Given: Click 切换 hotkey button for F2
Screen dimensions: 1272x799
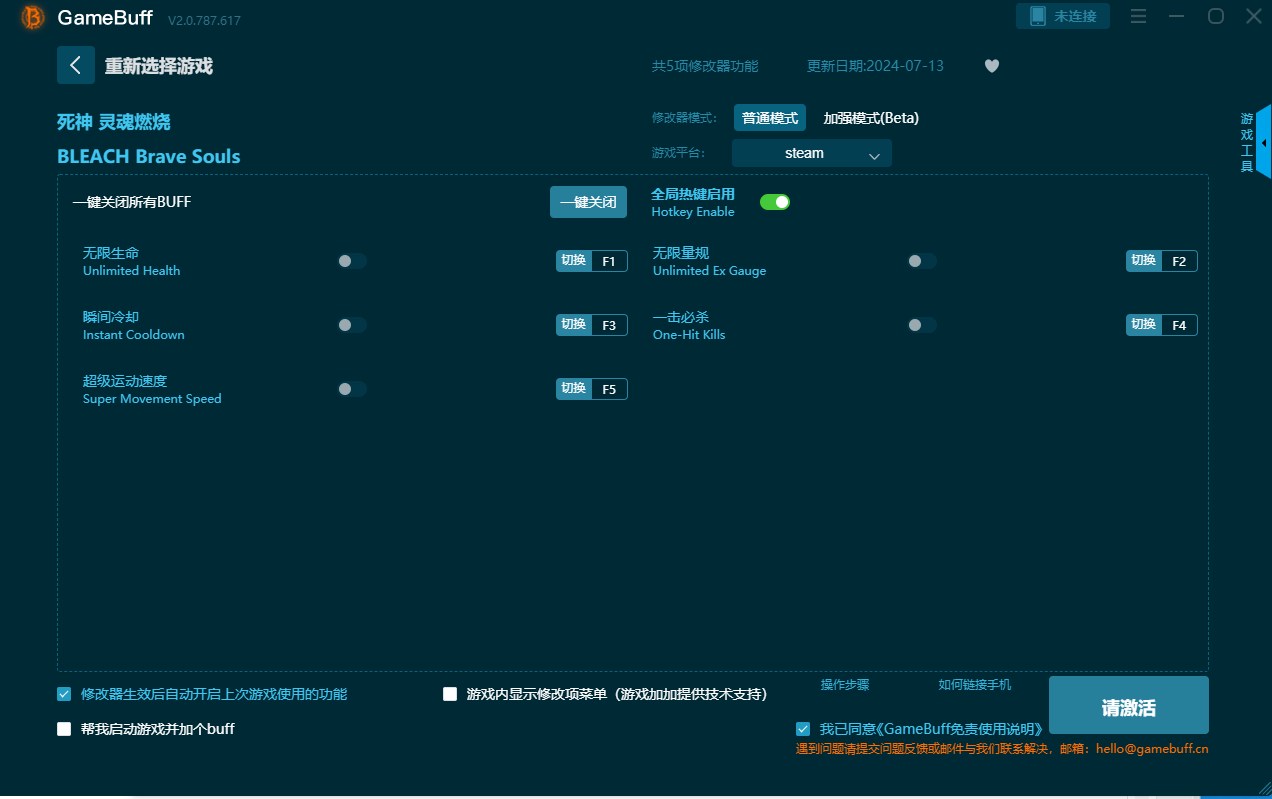Looking at the screenshot, I should tap(1144, 261).
